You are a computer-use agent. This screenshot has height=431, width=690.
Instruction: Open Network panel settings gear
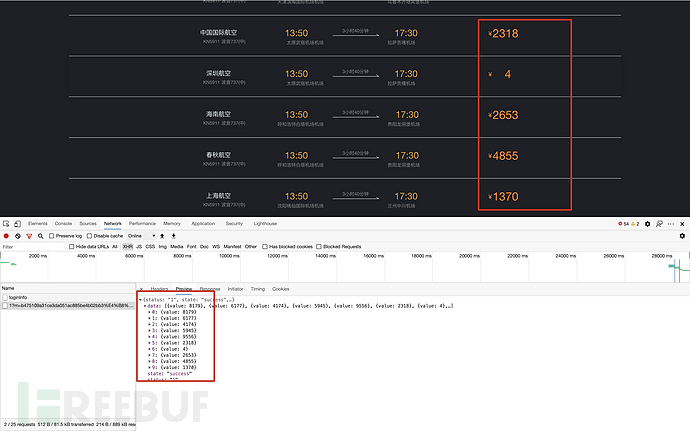pos(682,236)
